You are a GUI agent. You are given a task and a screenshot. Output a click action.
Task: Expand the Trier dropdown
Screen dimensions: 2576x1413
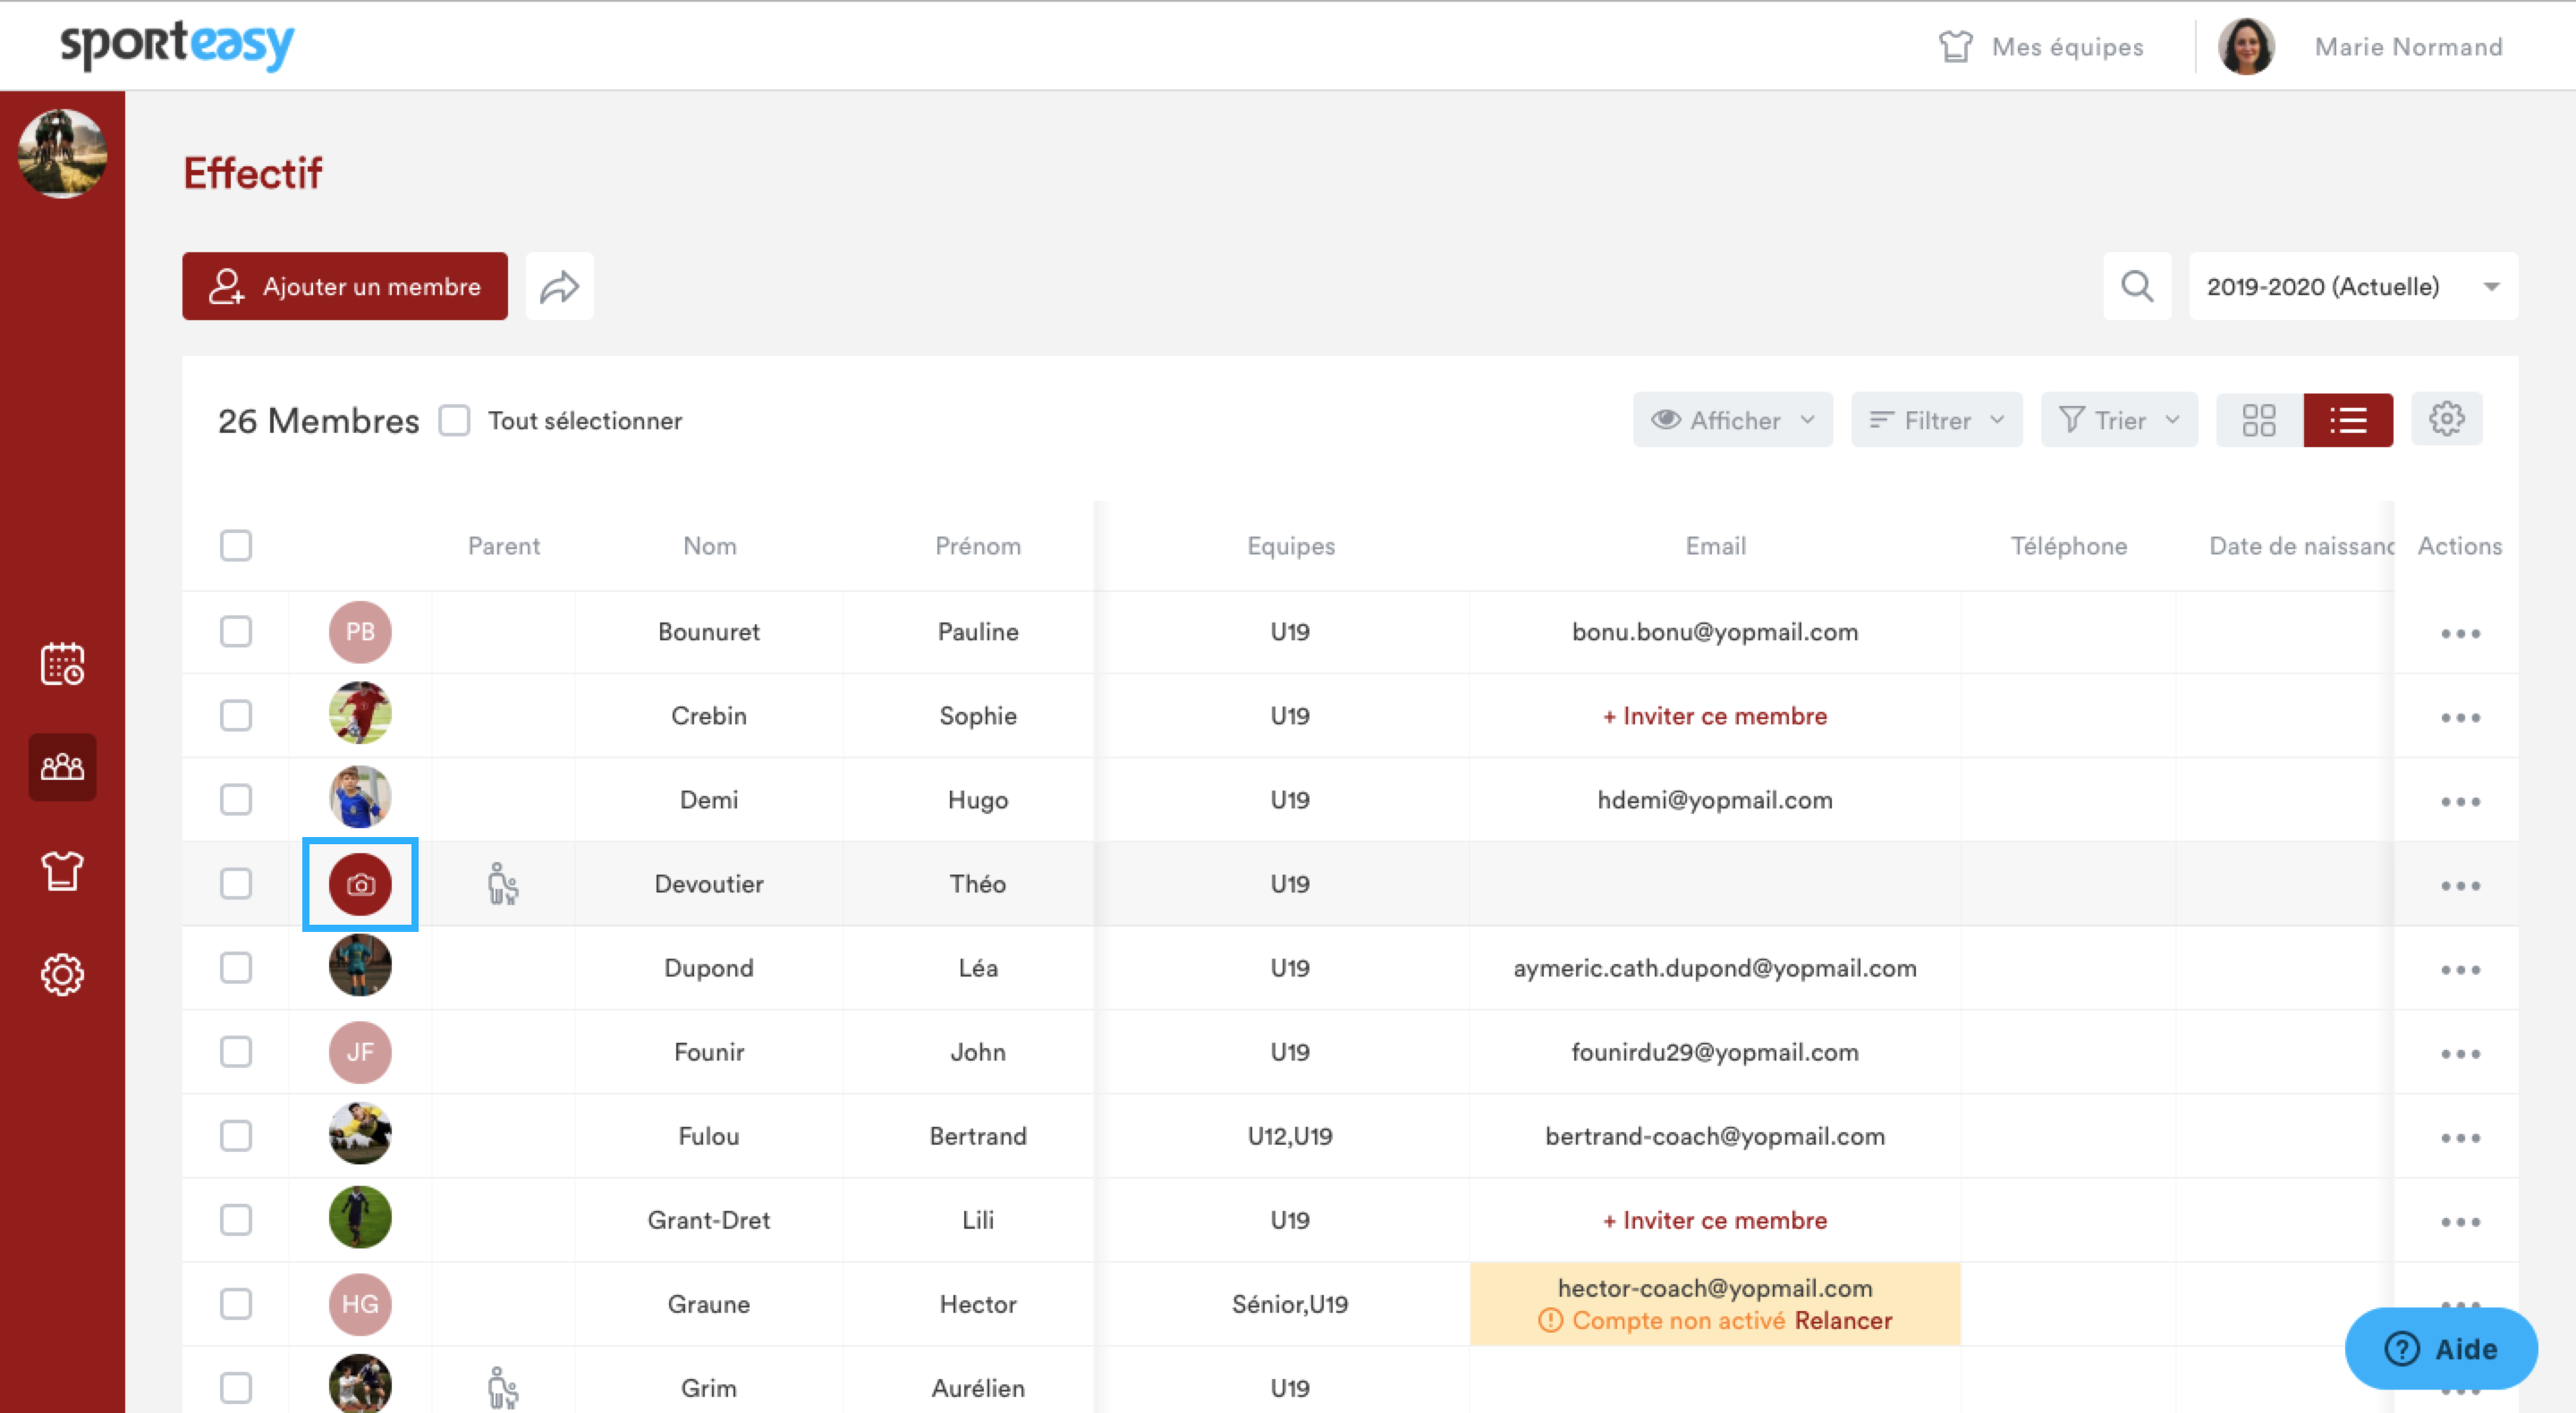(x=2119, y=420)
